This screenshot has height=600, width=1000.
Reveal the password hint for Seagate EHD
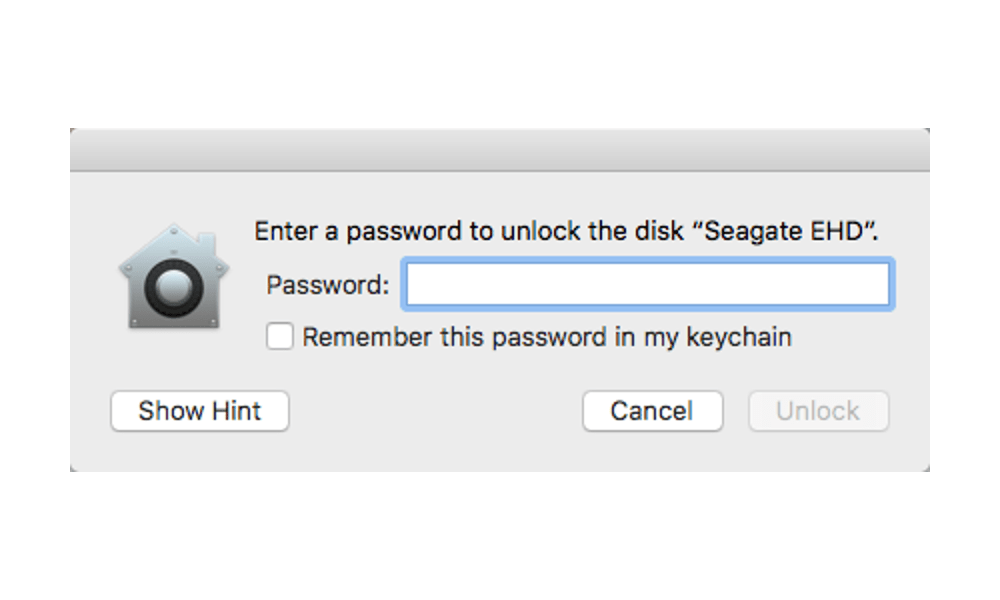coord(200,411)
